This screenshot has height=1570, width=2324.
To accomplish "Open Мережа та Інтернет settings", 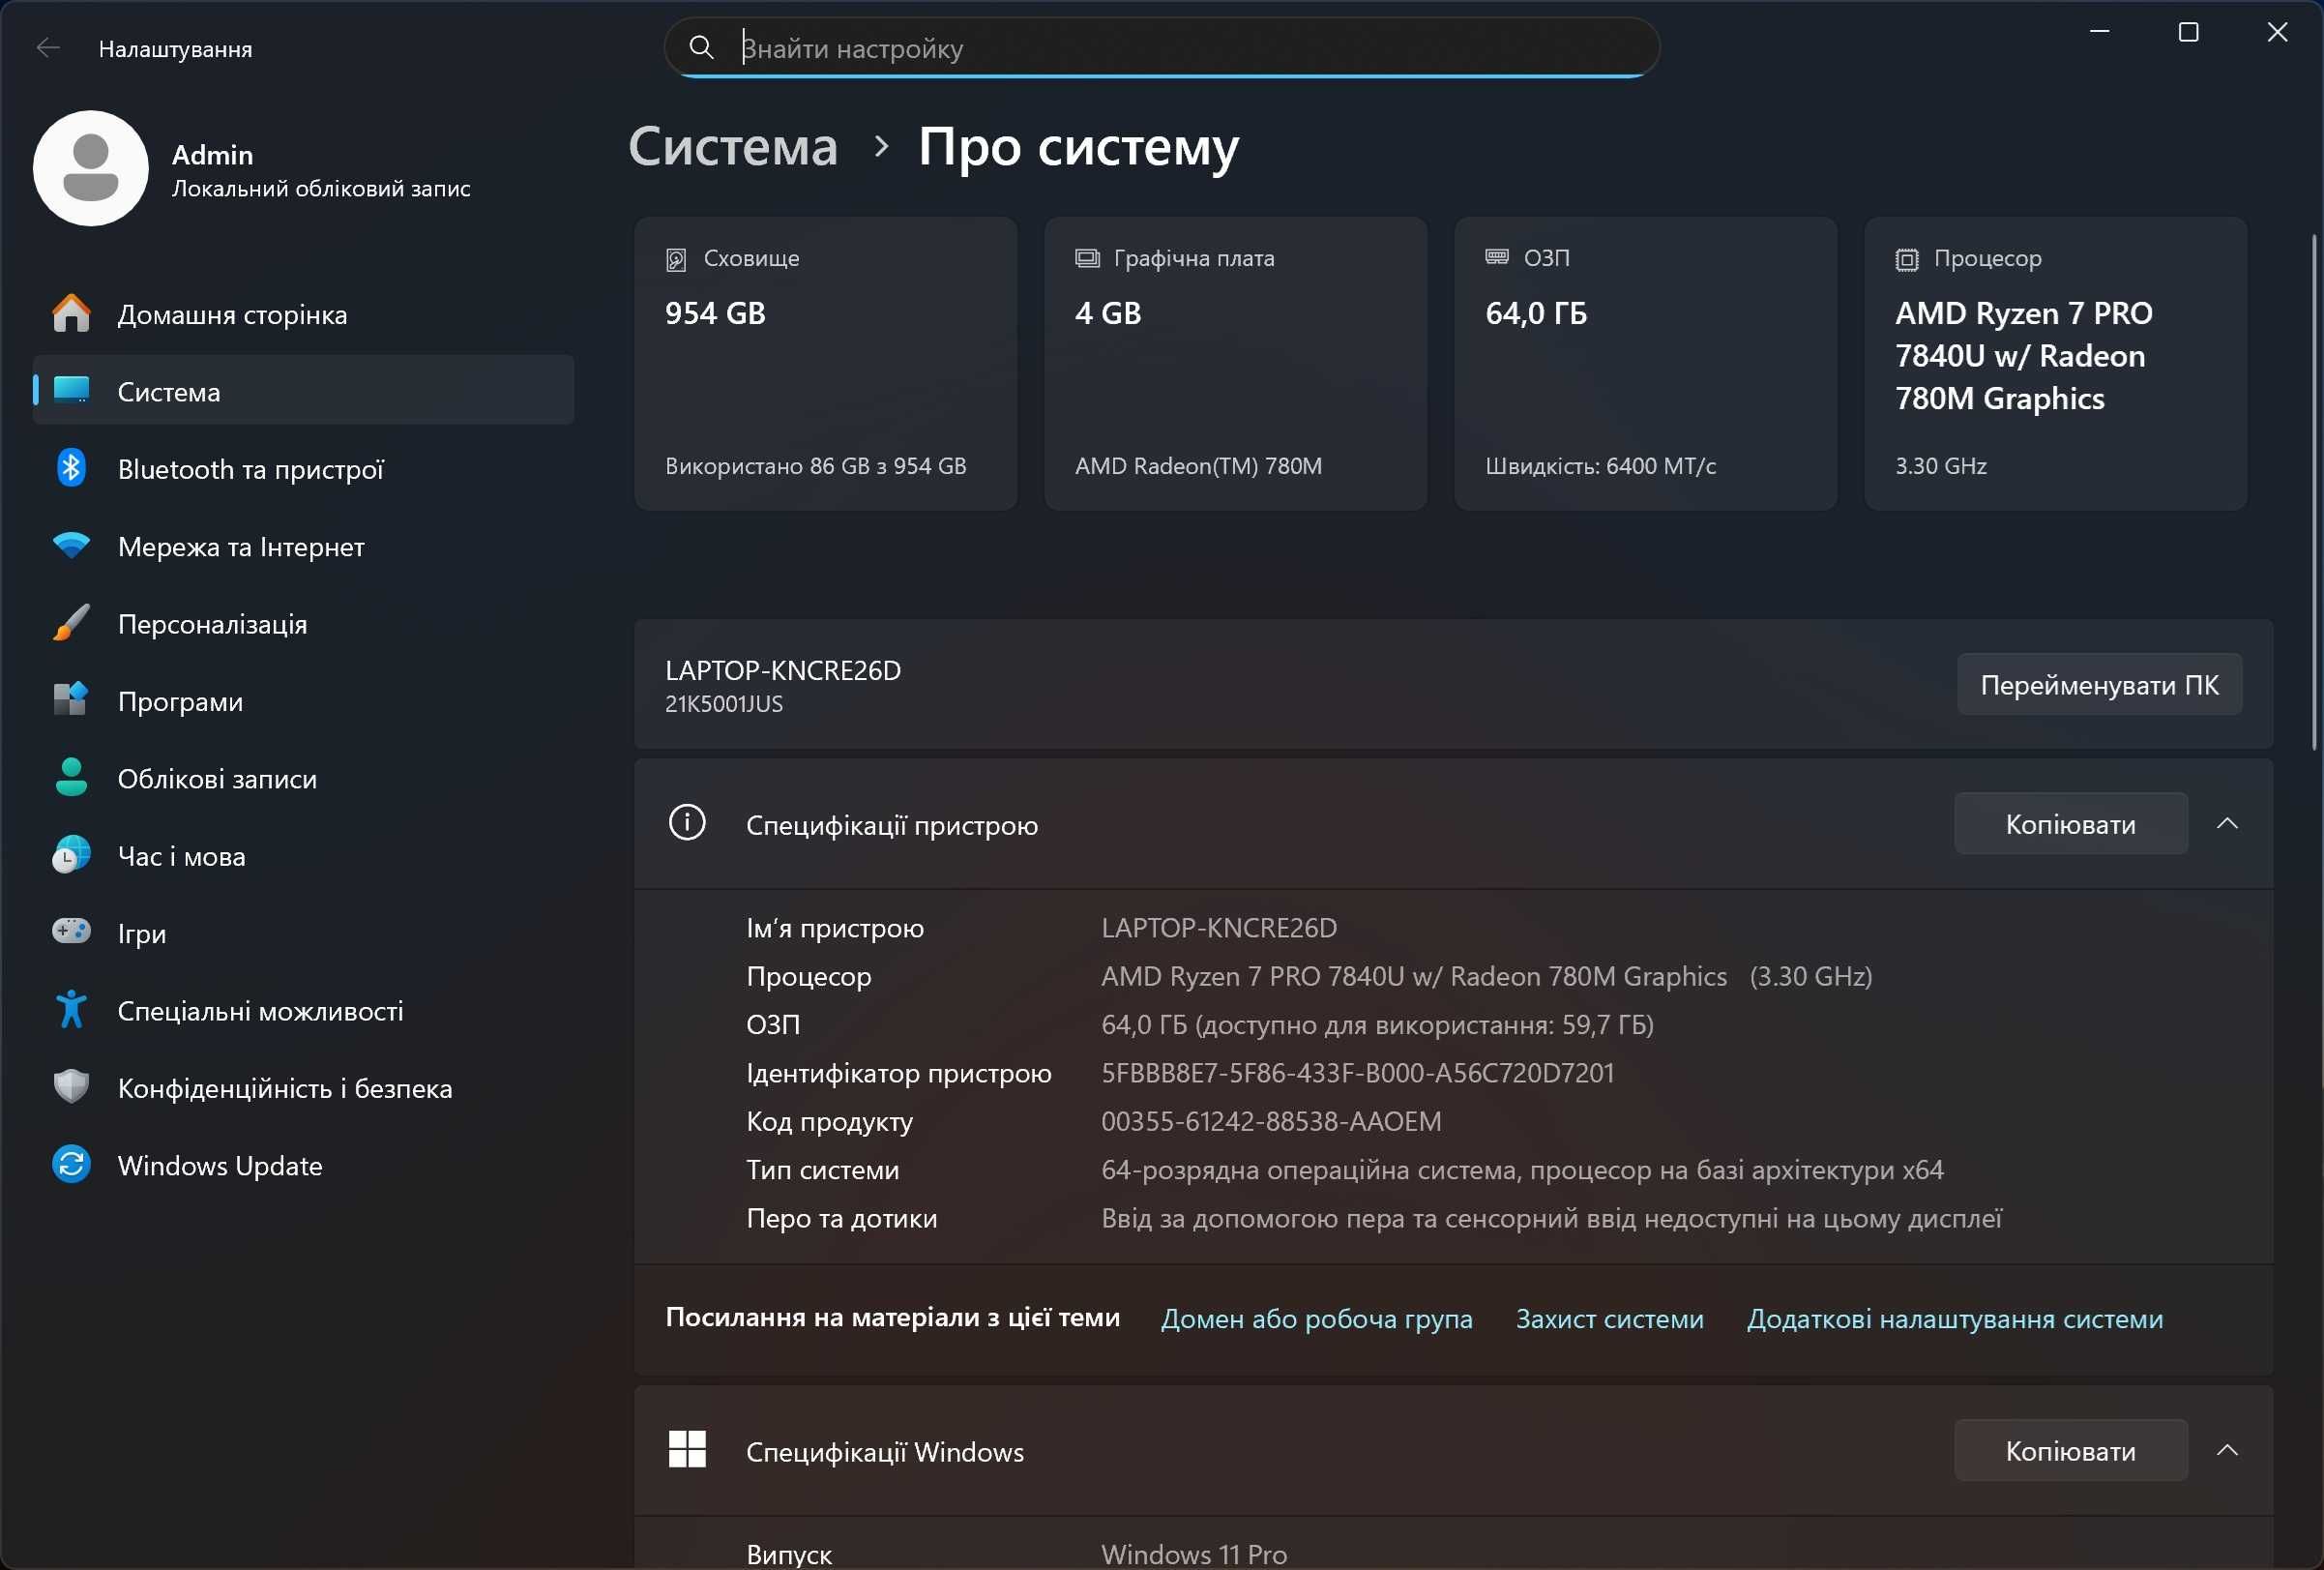I will pos(303,546).
